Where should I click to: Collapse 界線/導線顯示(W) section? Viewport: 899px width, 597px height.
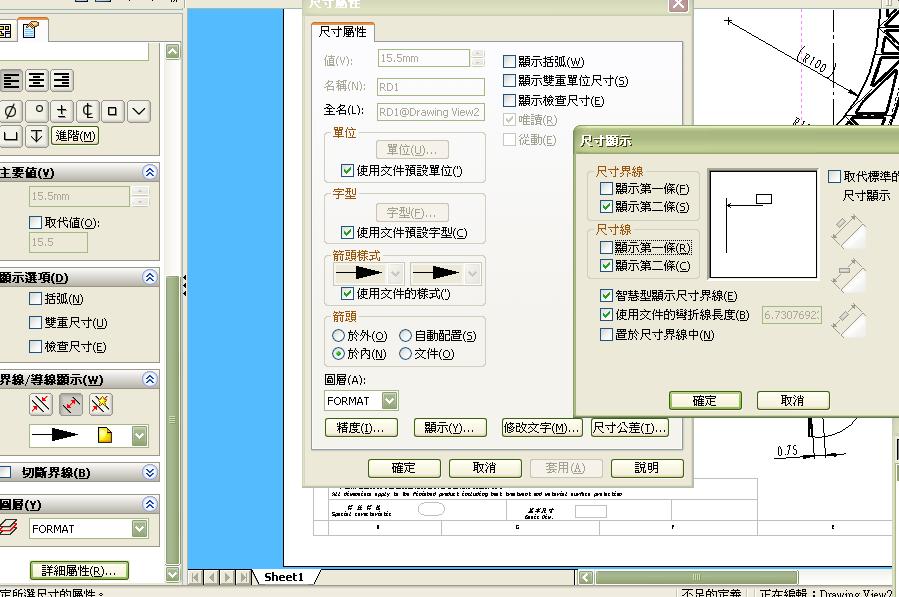click(x=150, y=379)
